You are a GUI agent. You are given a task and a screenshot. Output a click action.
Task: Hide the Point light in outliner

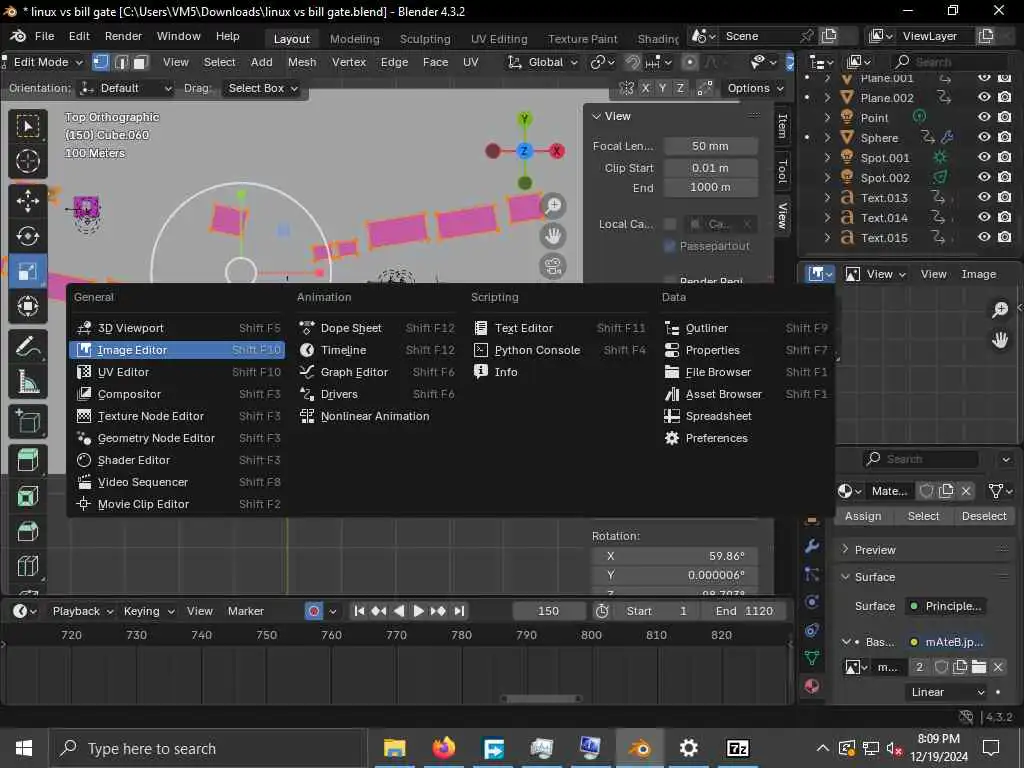[x=984, y=117]
